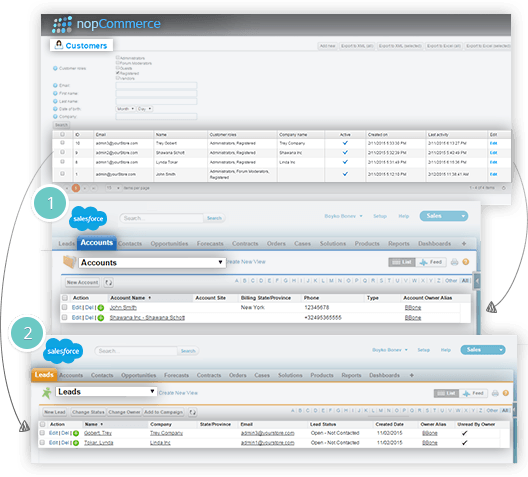Image resolution: width=528 pixels, height=477 pixels.
Task: Click the Customer roles help icon
Action: [55, 68]
